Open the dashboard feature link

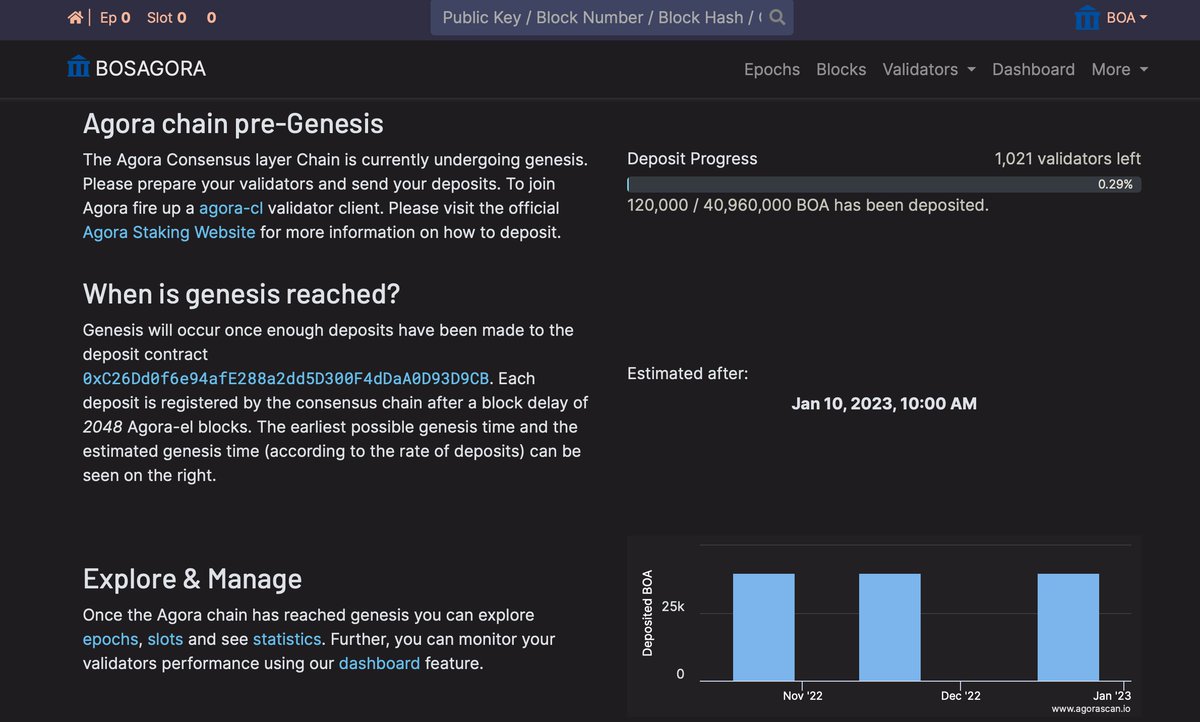(x=379, y=663)
